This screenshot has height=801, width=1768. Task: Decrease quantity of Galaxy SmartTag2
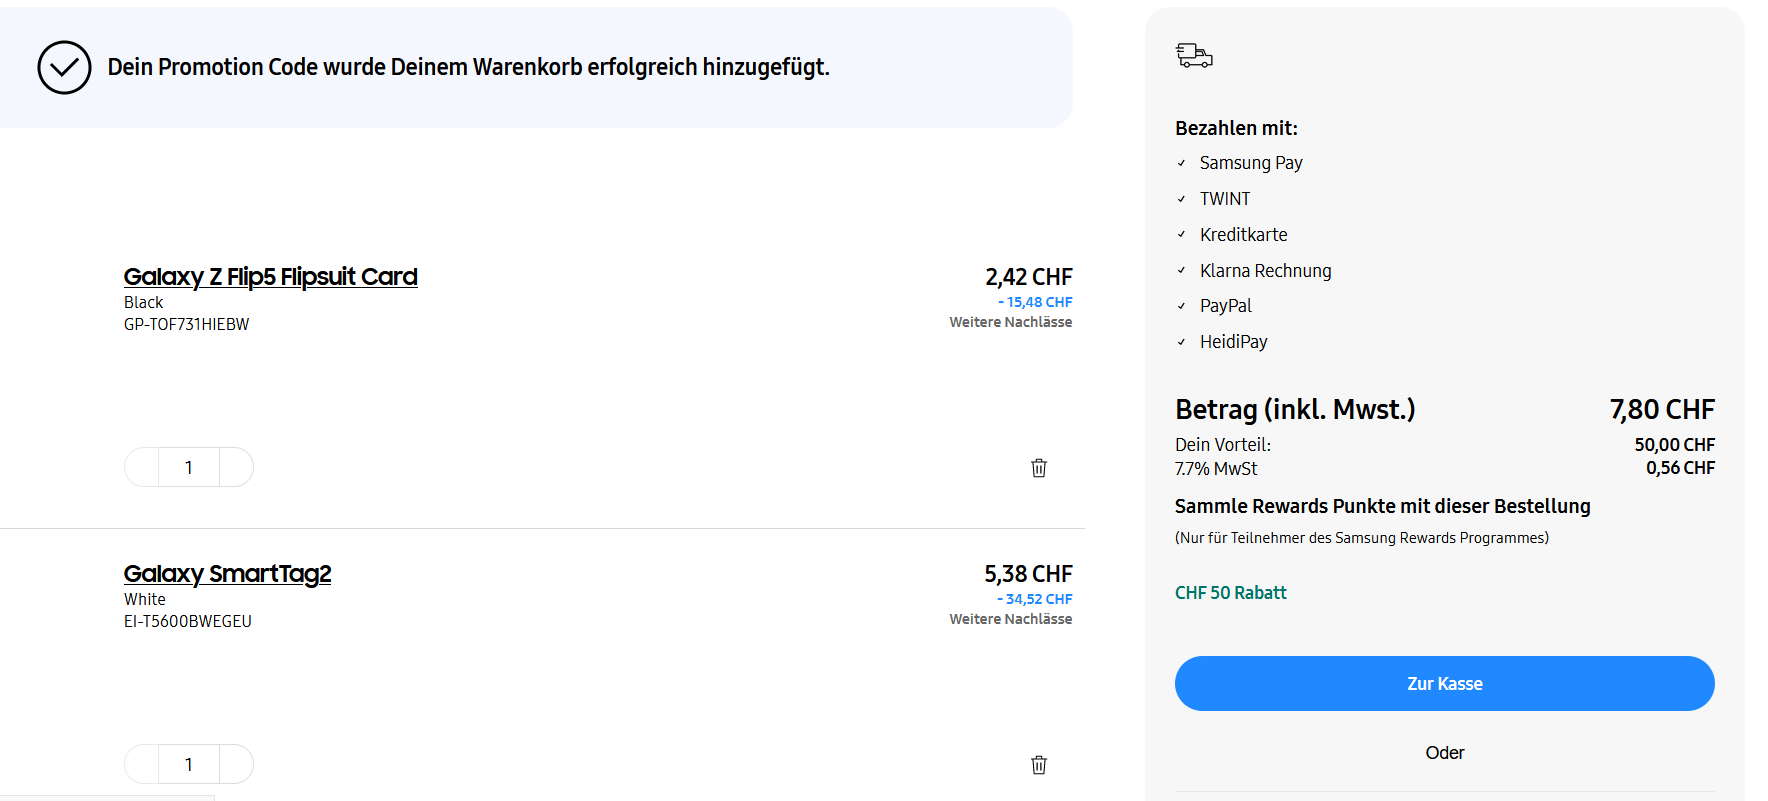click(142, 764)
